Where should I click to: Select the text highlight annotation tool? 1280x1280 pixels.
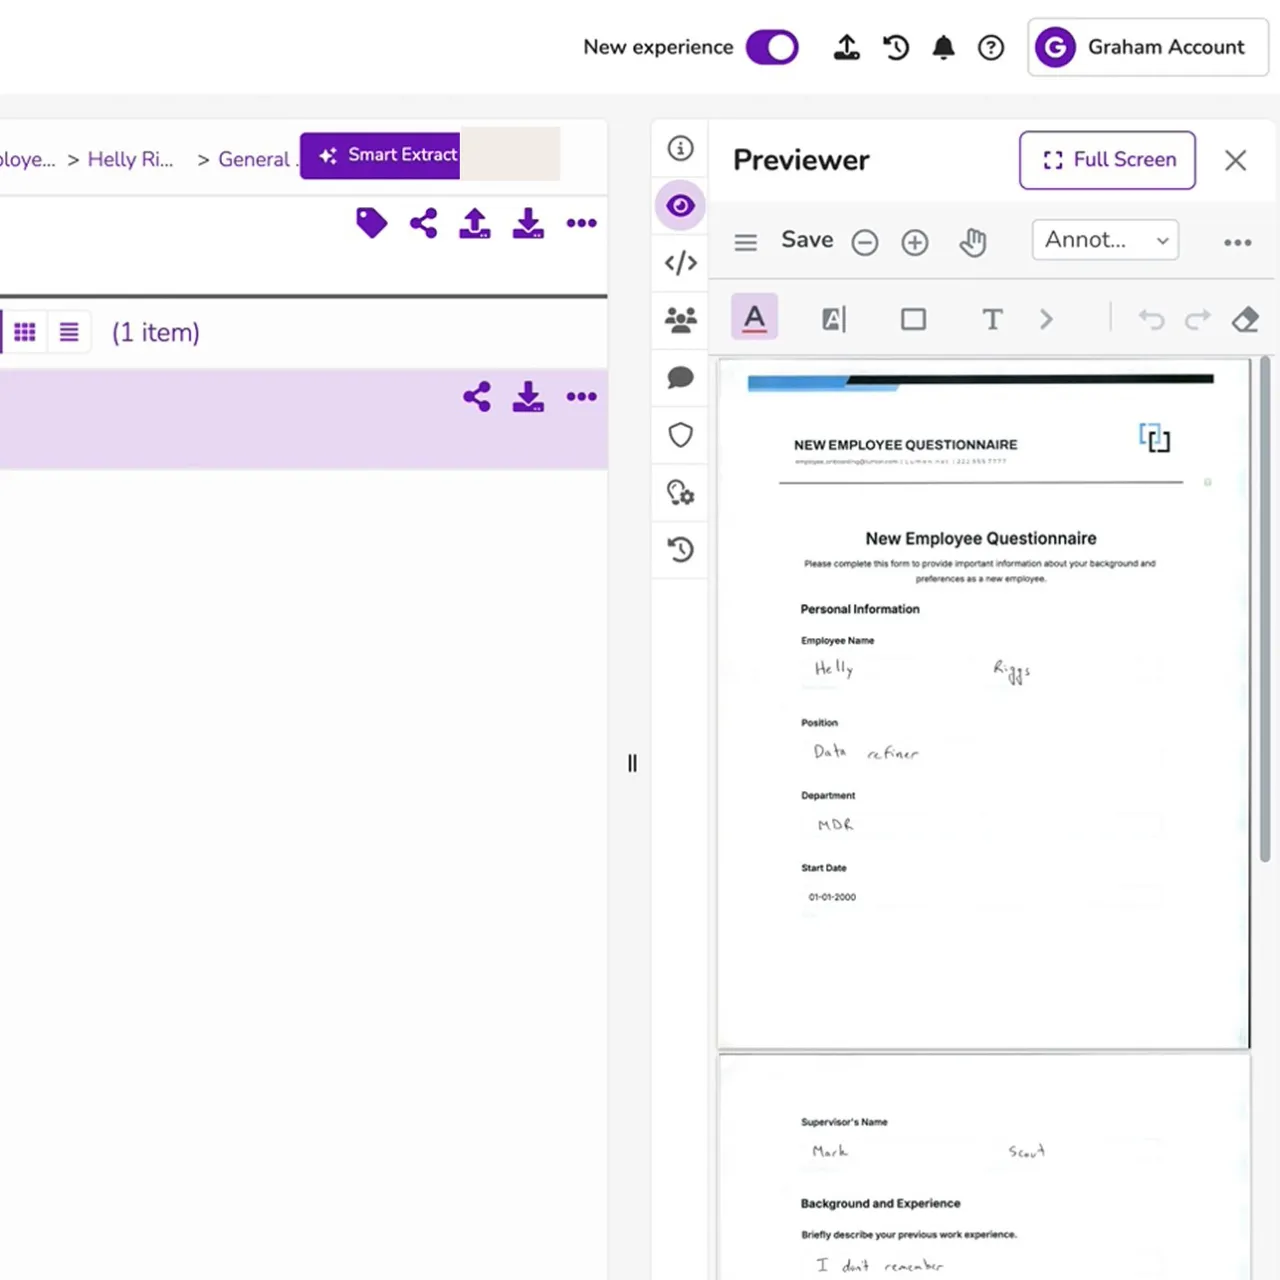point(834,319)
